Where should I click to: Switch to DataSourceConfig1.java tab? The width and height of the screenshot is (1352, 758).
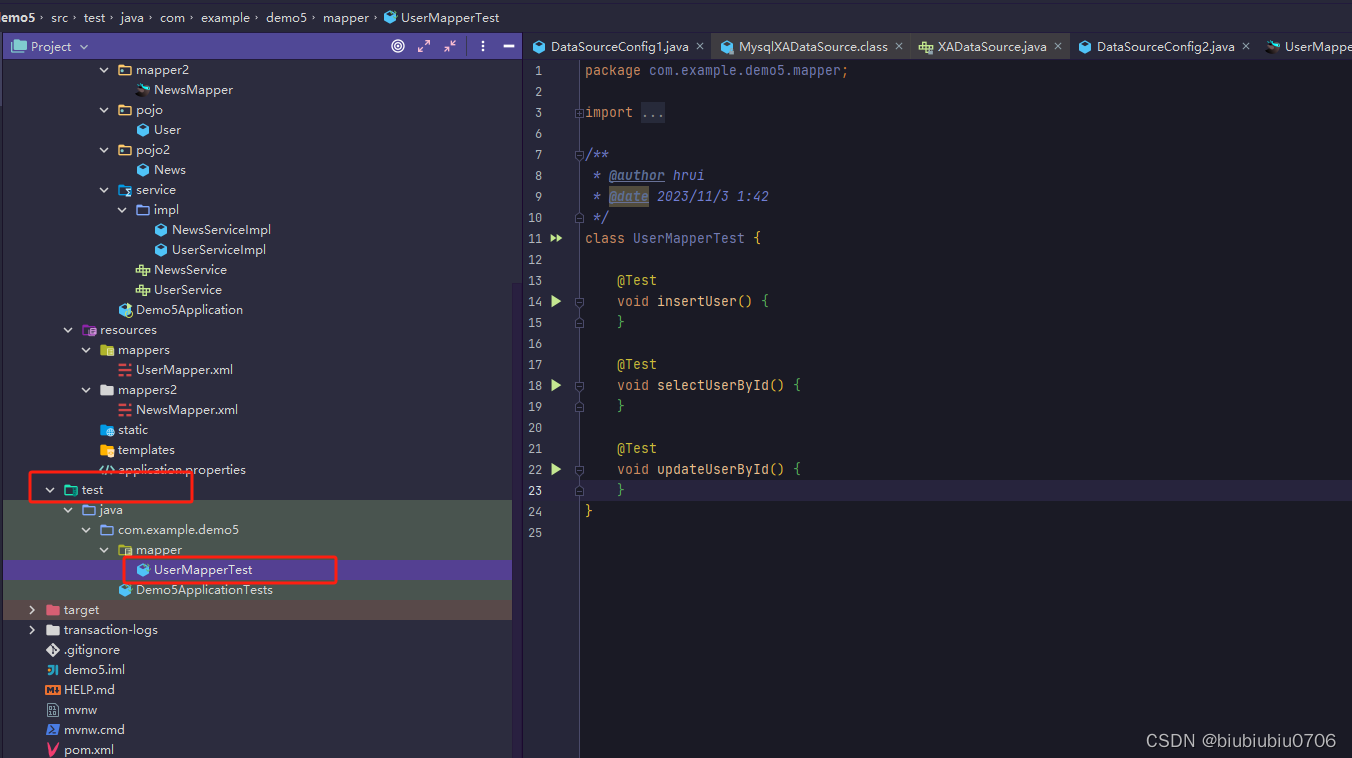(620, 47)
